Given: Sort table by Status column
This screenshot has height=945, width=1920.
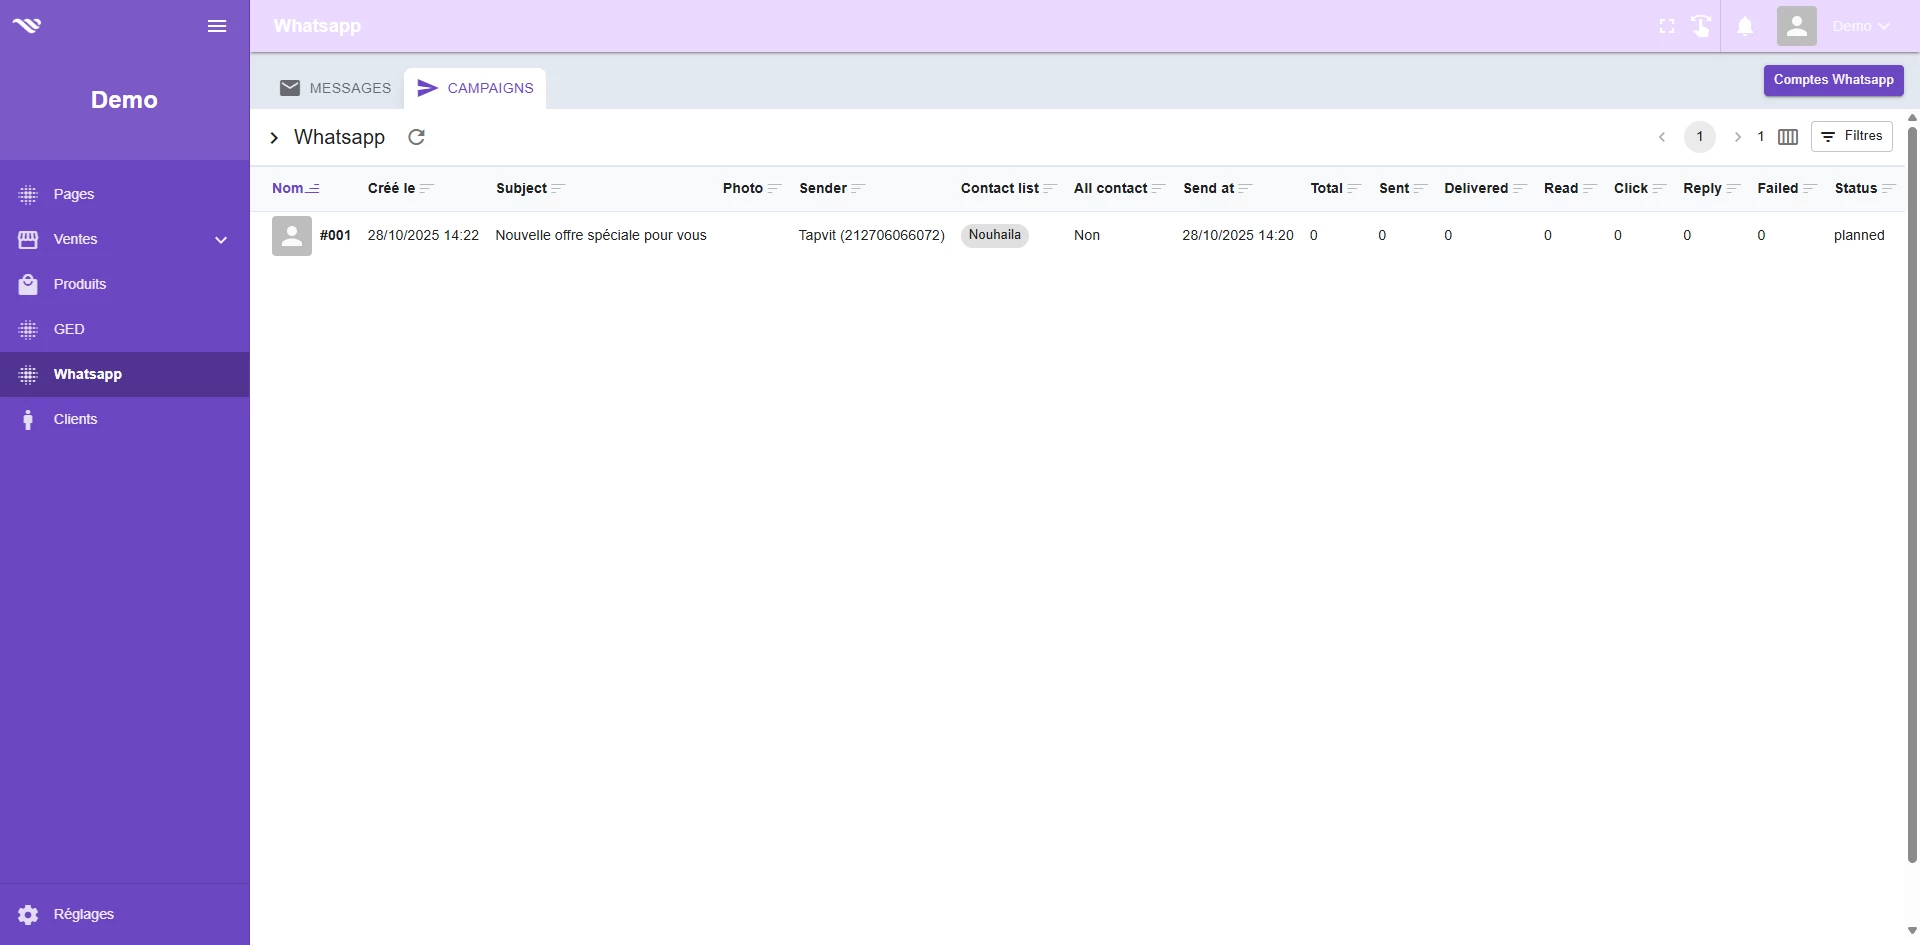Looking at the screenshot, I should (x=1855, y=188).
